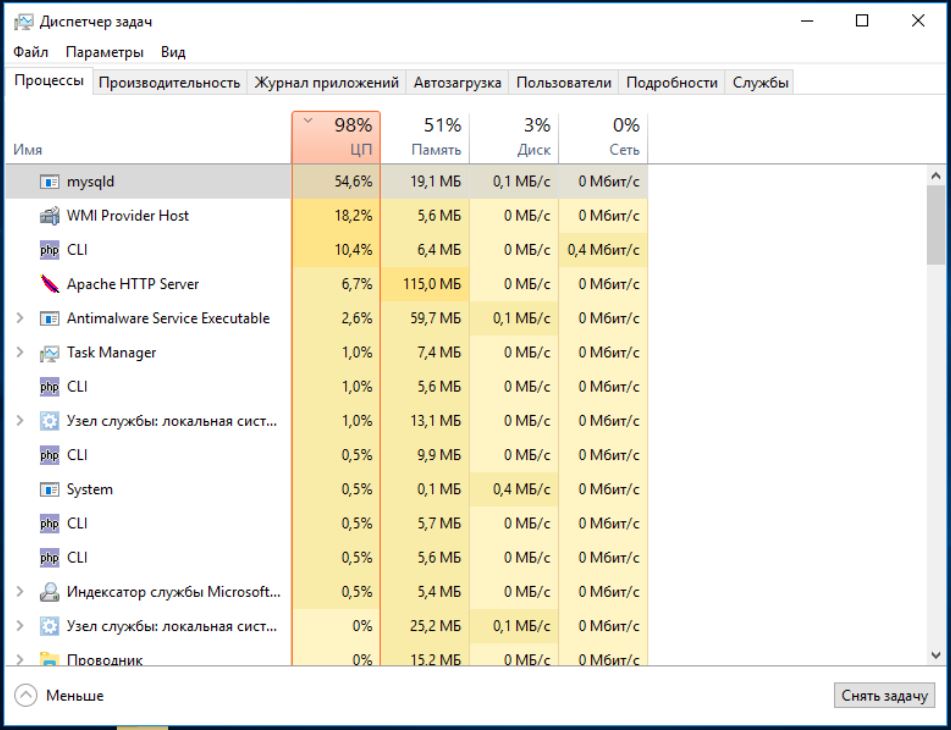Sort processes by the ЦП column header
Screen dimensions: 951x730
[337, 137]
